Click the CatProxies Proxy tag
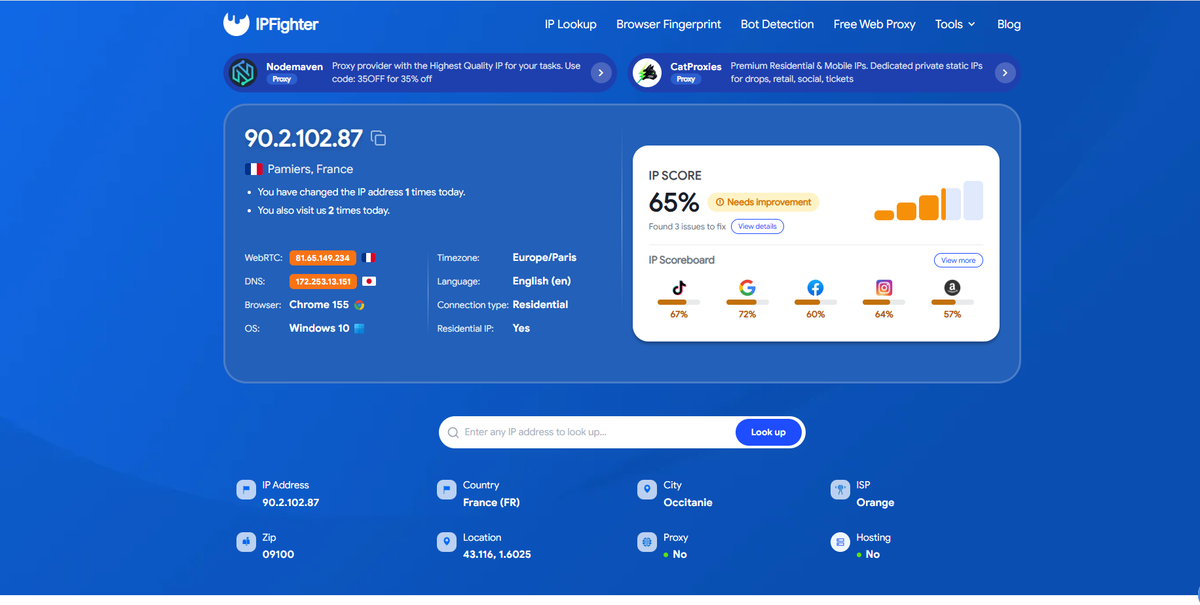This screenshot has height=605, width=1200. coord(686,79)
